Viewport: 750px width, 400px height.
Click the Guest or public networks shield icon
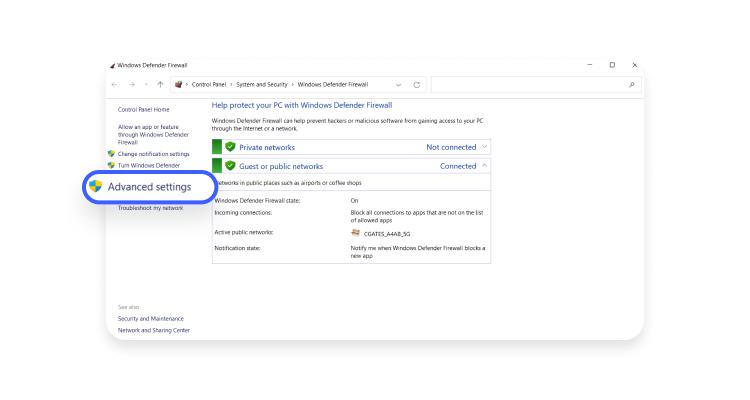230,166
